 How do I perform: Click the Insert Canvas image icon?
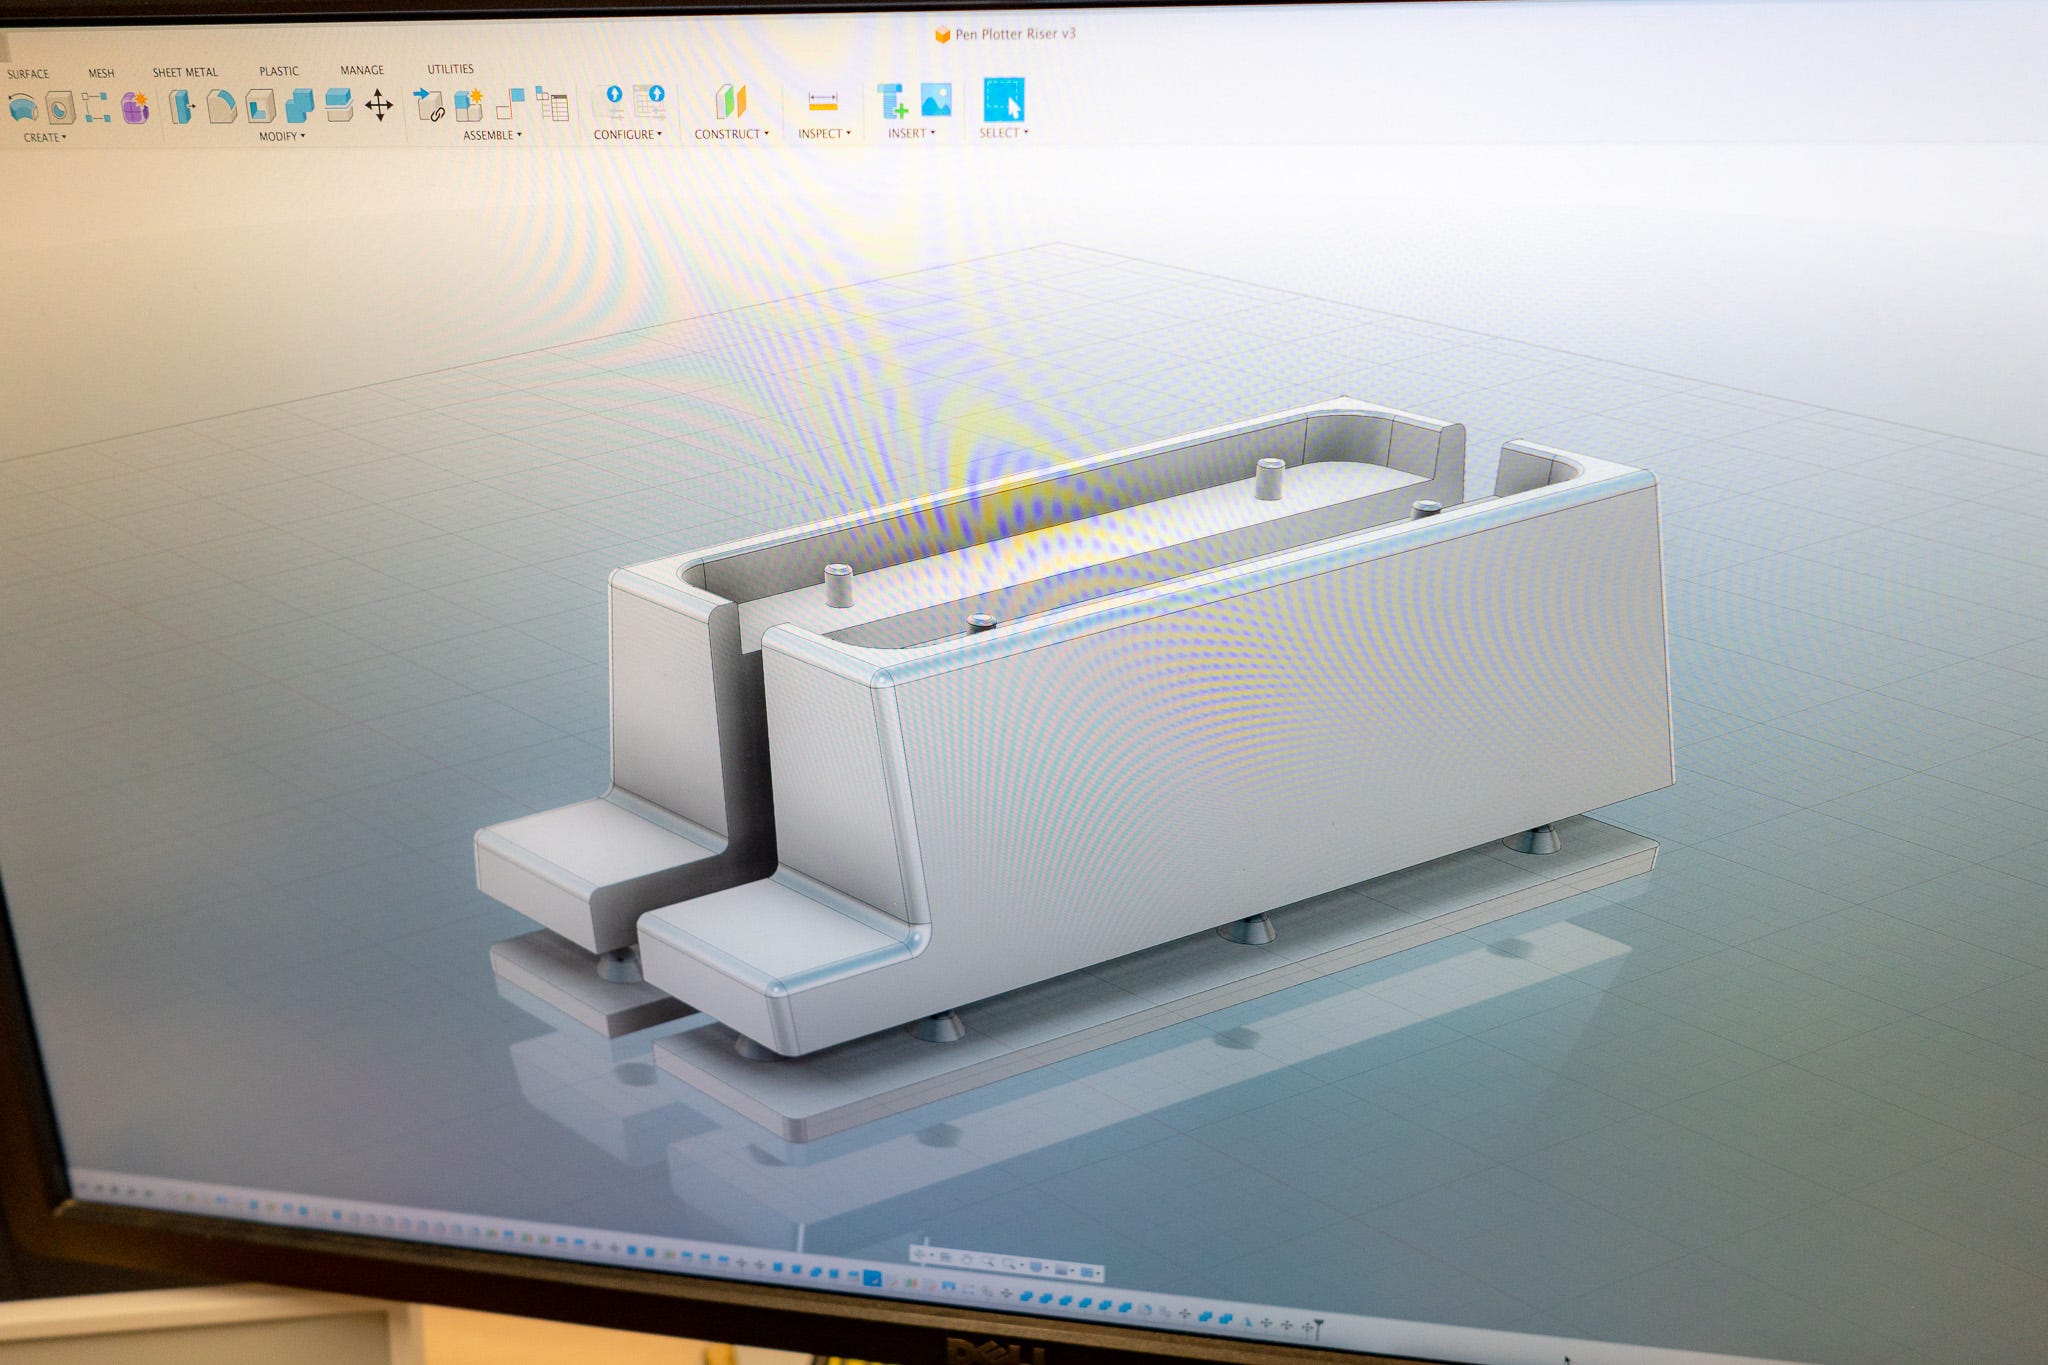936,100
